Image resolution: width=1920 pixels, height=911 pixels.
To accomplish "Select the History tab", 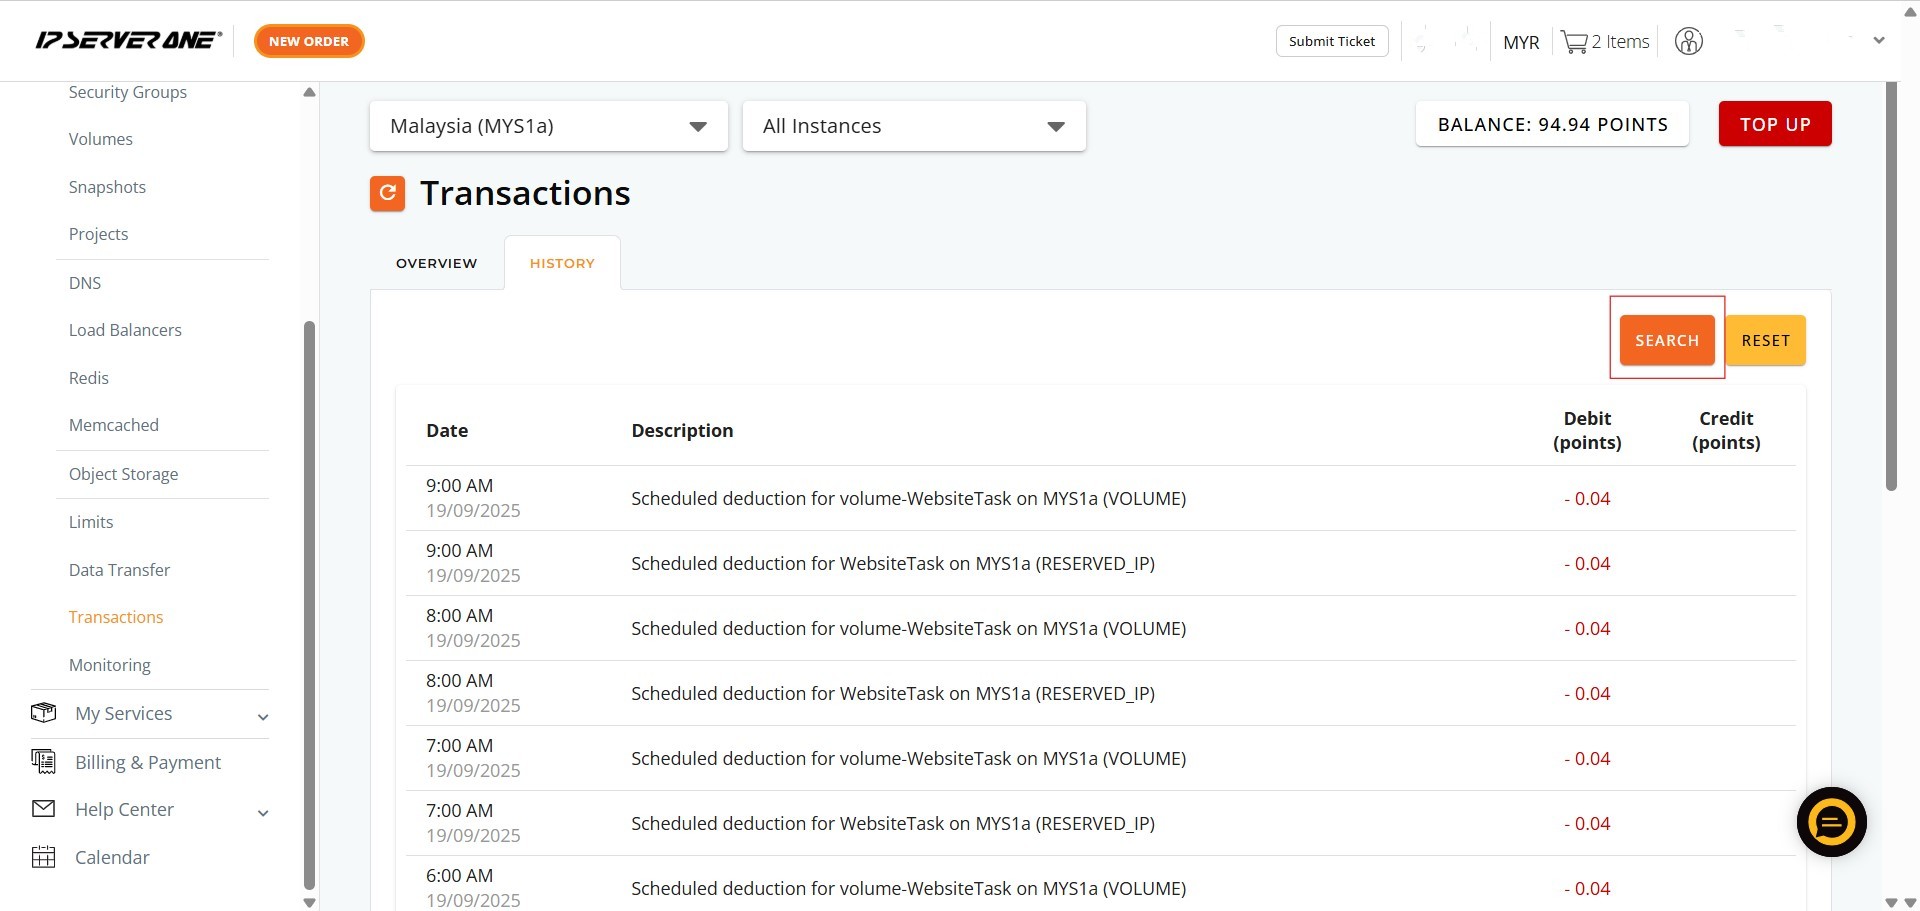I will click(562, 263).
